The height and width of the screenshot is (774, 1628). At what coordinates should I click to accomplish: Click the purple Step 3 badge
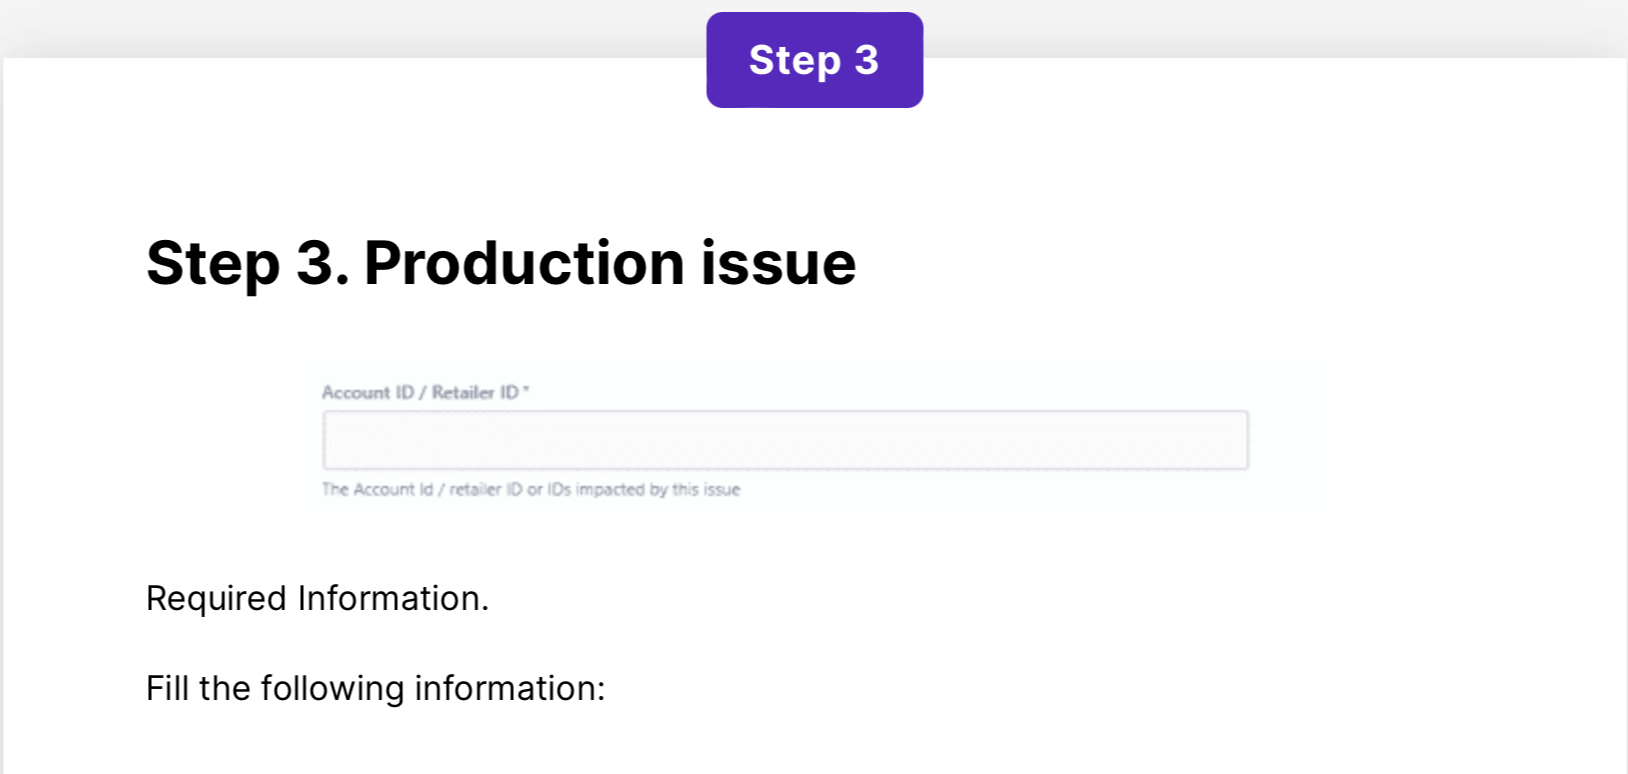point(814,60)
